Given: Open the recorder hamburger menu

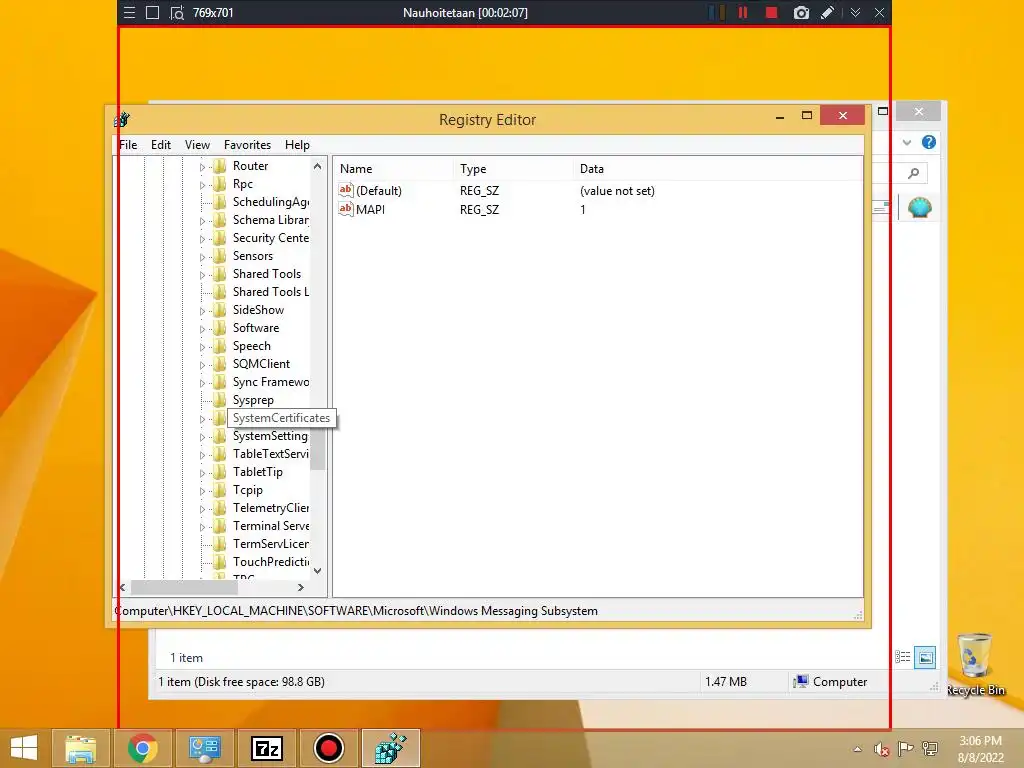Looking at the screenshot, I should 129,12.
